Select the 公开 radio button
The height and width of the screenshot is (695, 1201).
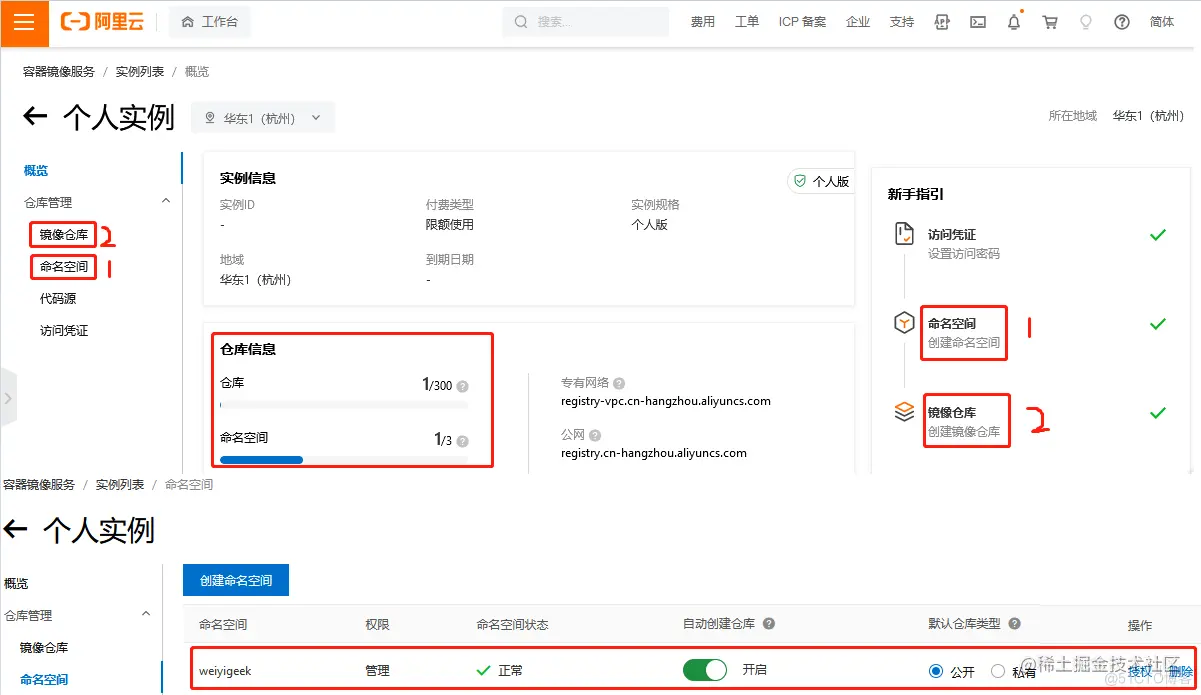point(935,670)
